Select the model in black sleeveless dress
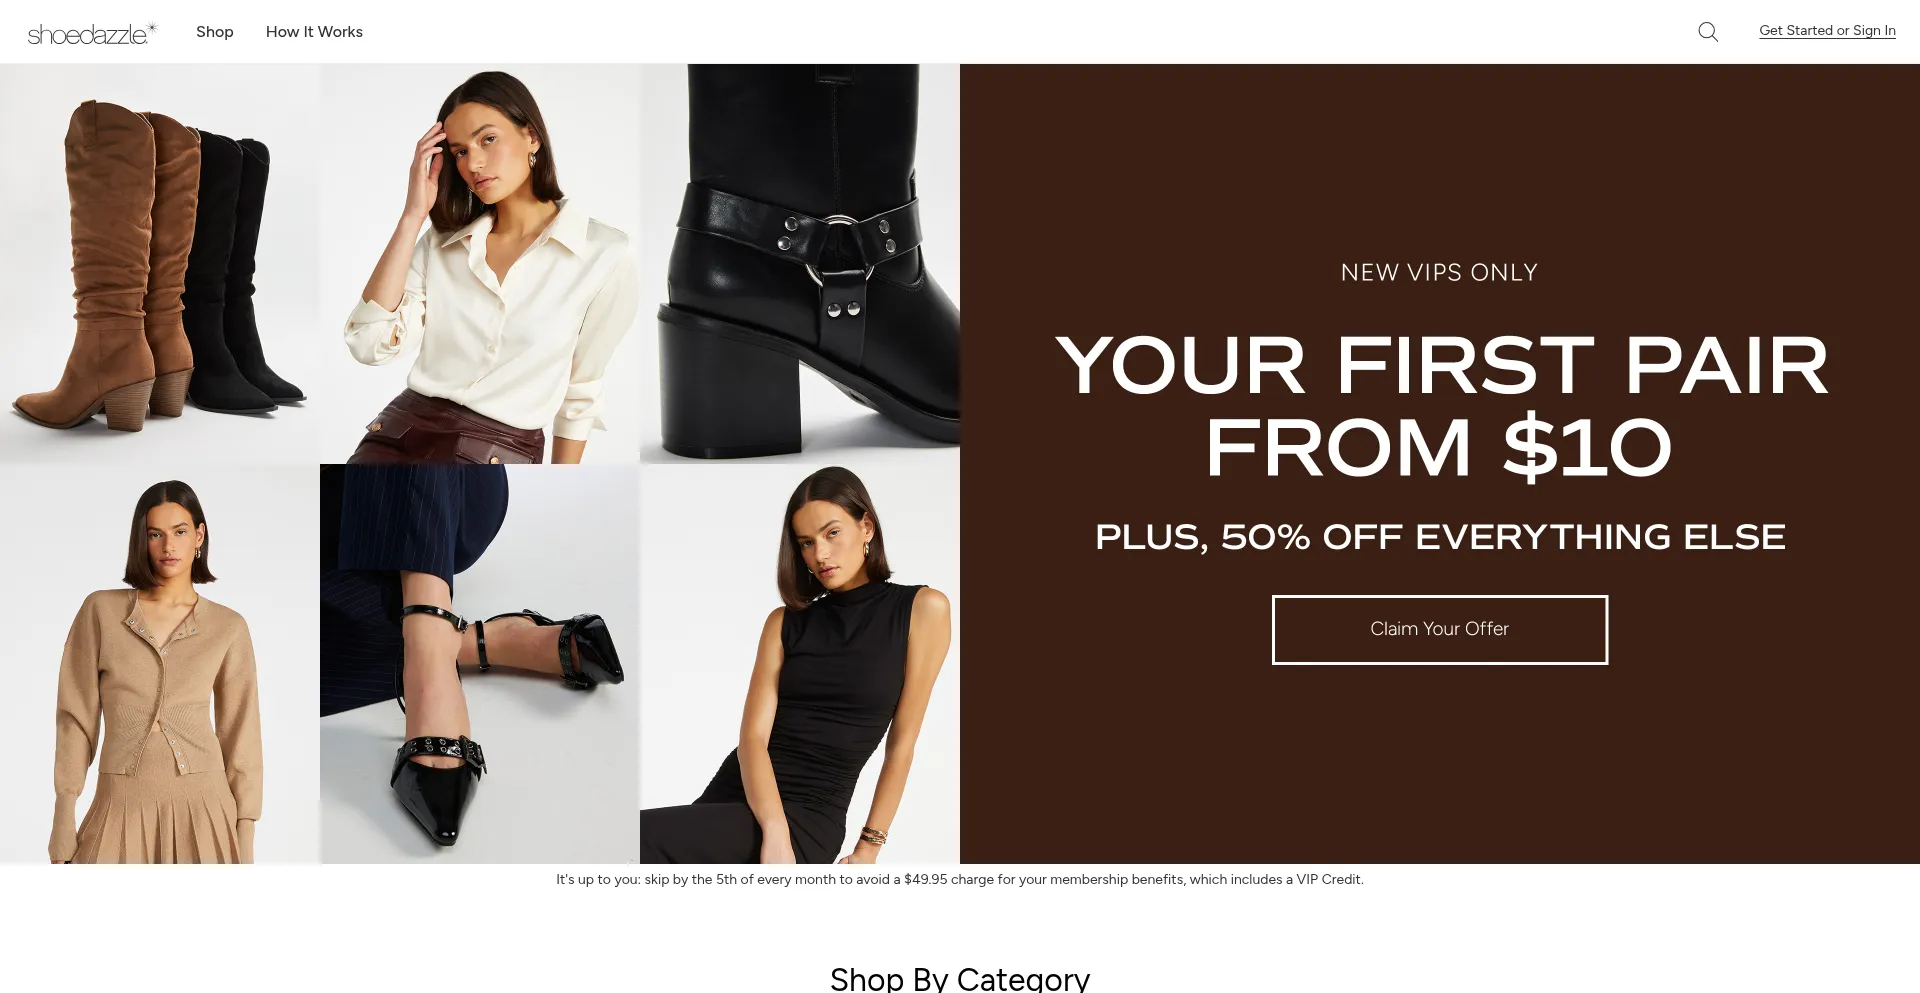 coord(800,664)
